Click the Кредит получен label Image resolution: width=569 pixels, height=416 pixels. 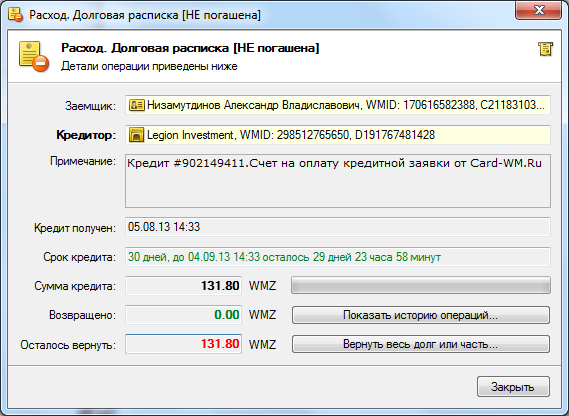(x=75, y=228)
